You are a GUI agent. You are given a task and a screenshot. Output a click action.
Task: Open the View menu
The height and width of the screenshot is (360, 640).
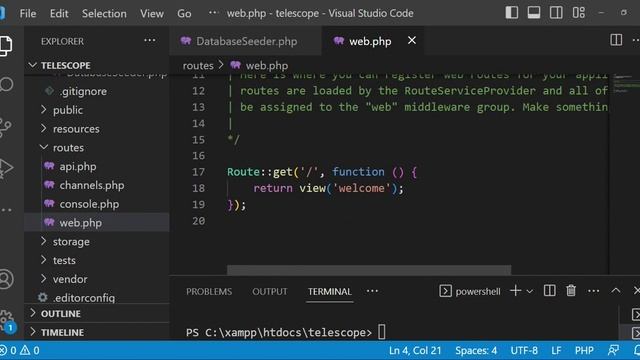pos(152,13)
